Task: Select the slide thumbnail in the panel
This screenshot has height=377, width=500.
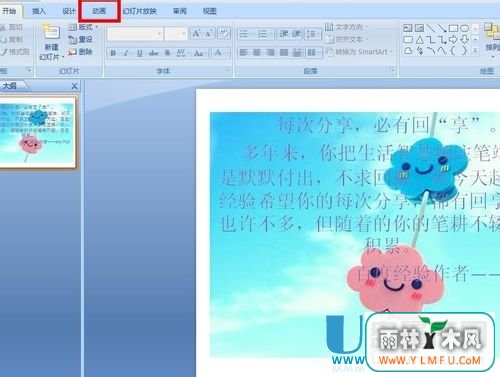Action: coord(37,132)
